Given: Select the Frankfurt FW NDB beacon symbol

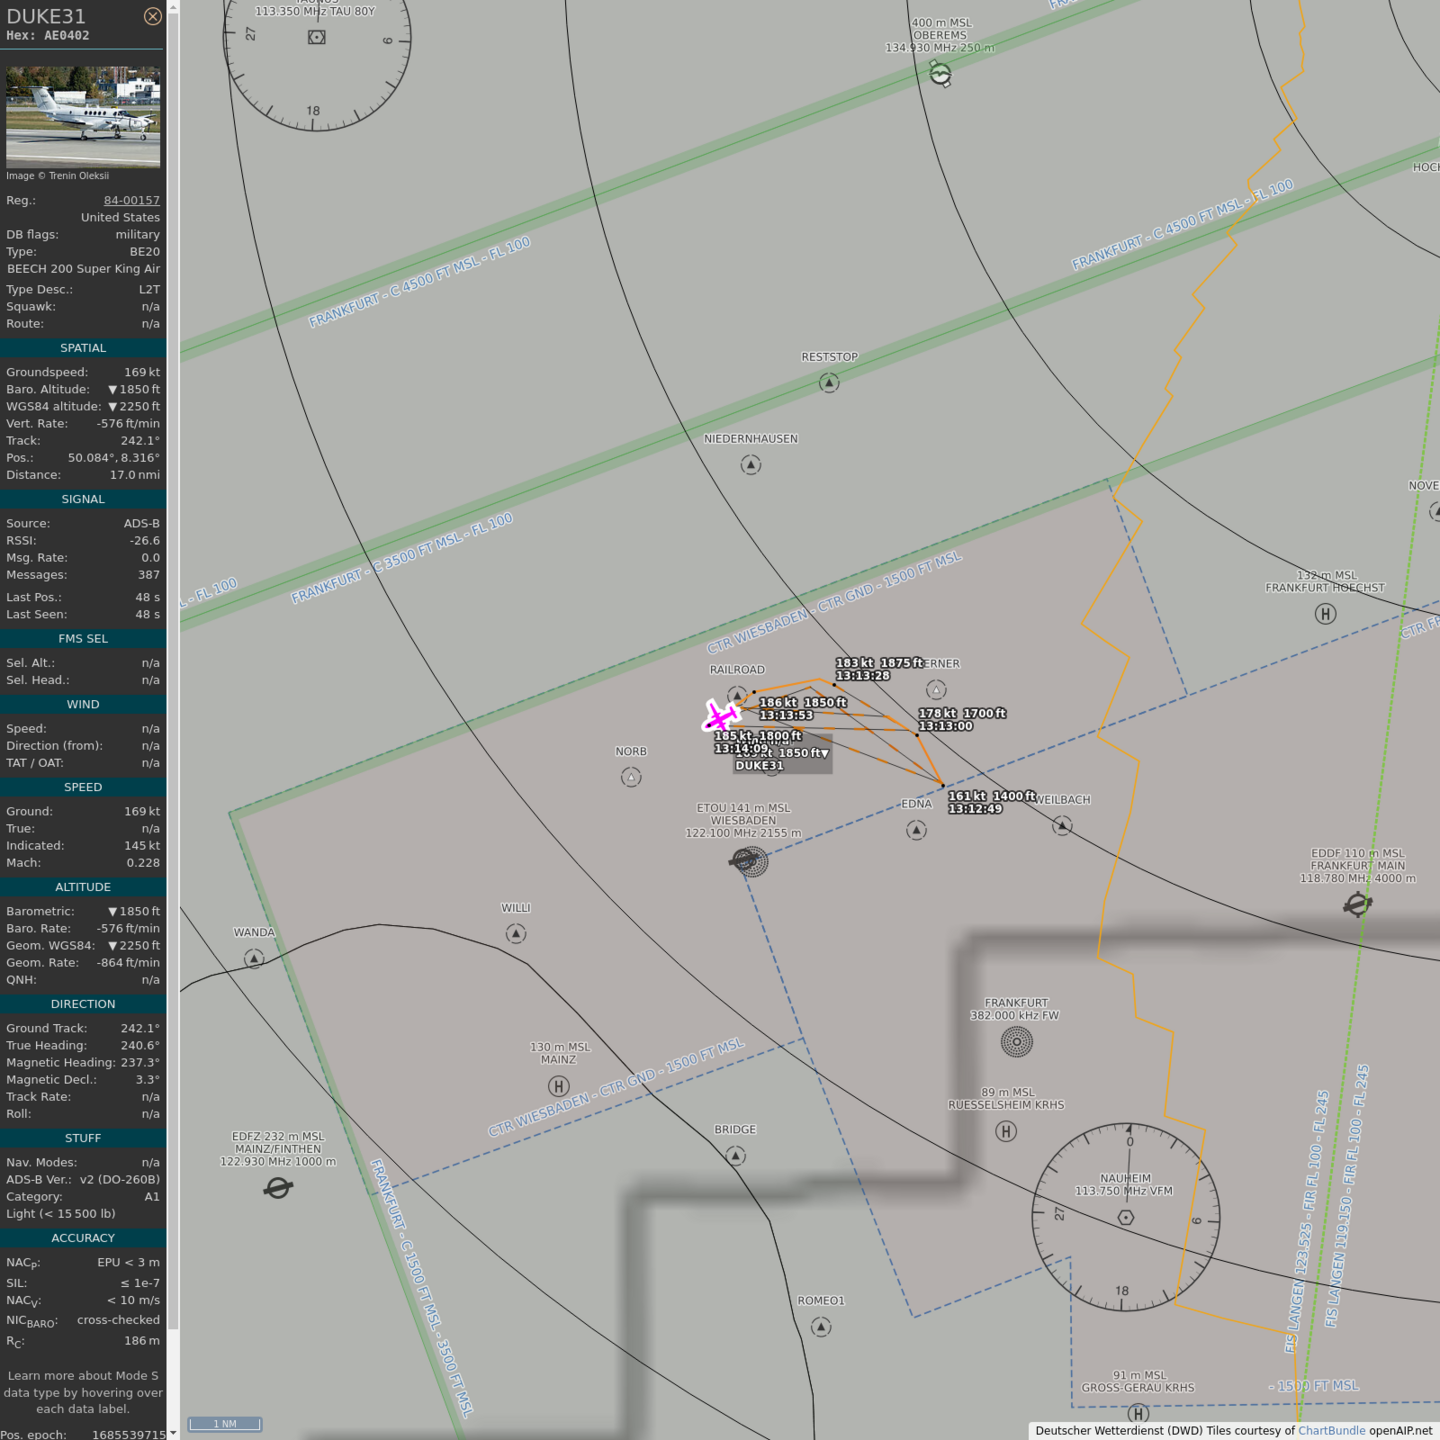Looking at the screenshot, I should click(1016, 1042).
